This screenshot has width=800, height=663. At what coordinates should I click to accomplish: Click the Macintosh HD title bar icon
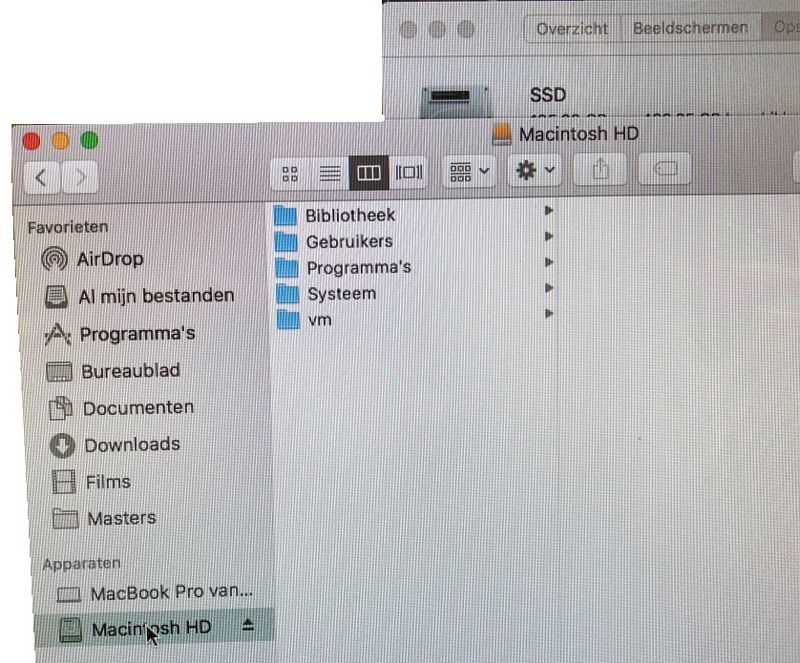(x=502, y=135)
